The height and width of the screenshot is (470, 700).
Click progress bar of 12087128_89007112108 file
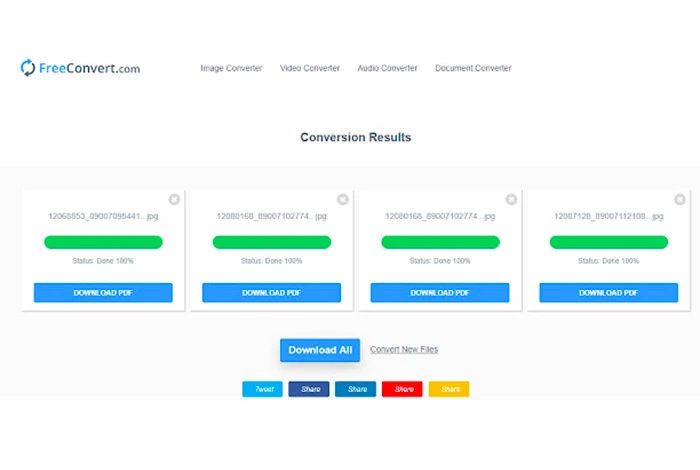(608, 242)
